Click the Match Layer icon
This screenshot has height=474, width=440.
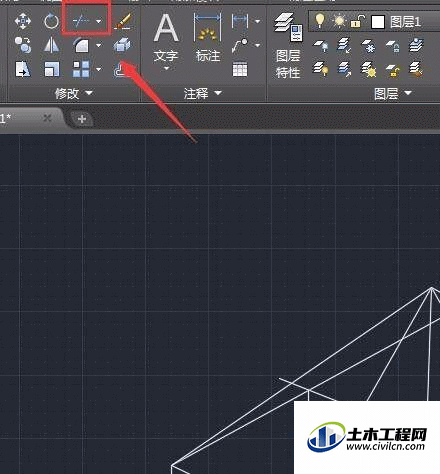tap(416, 69)
